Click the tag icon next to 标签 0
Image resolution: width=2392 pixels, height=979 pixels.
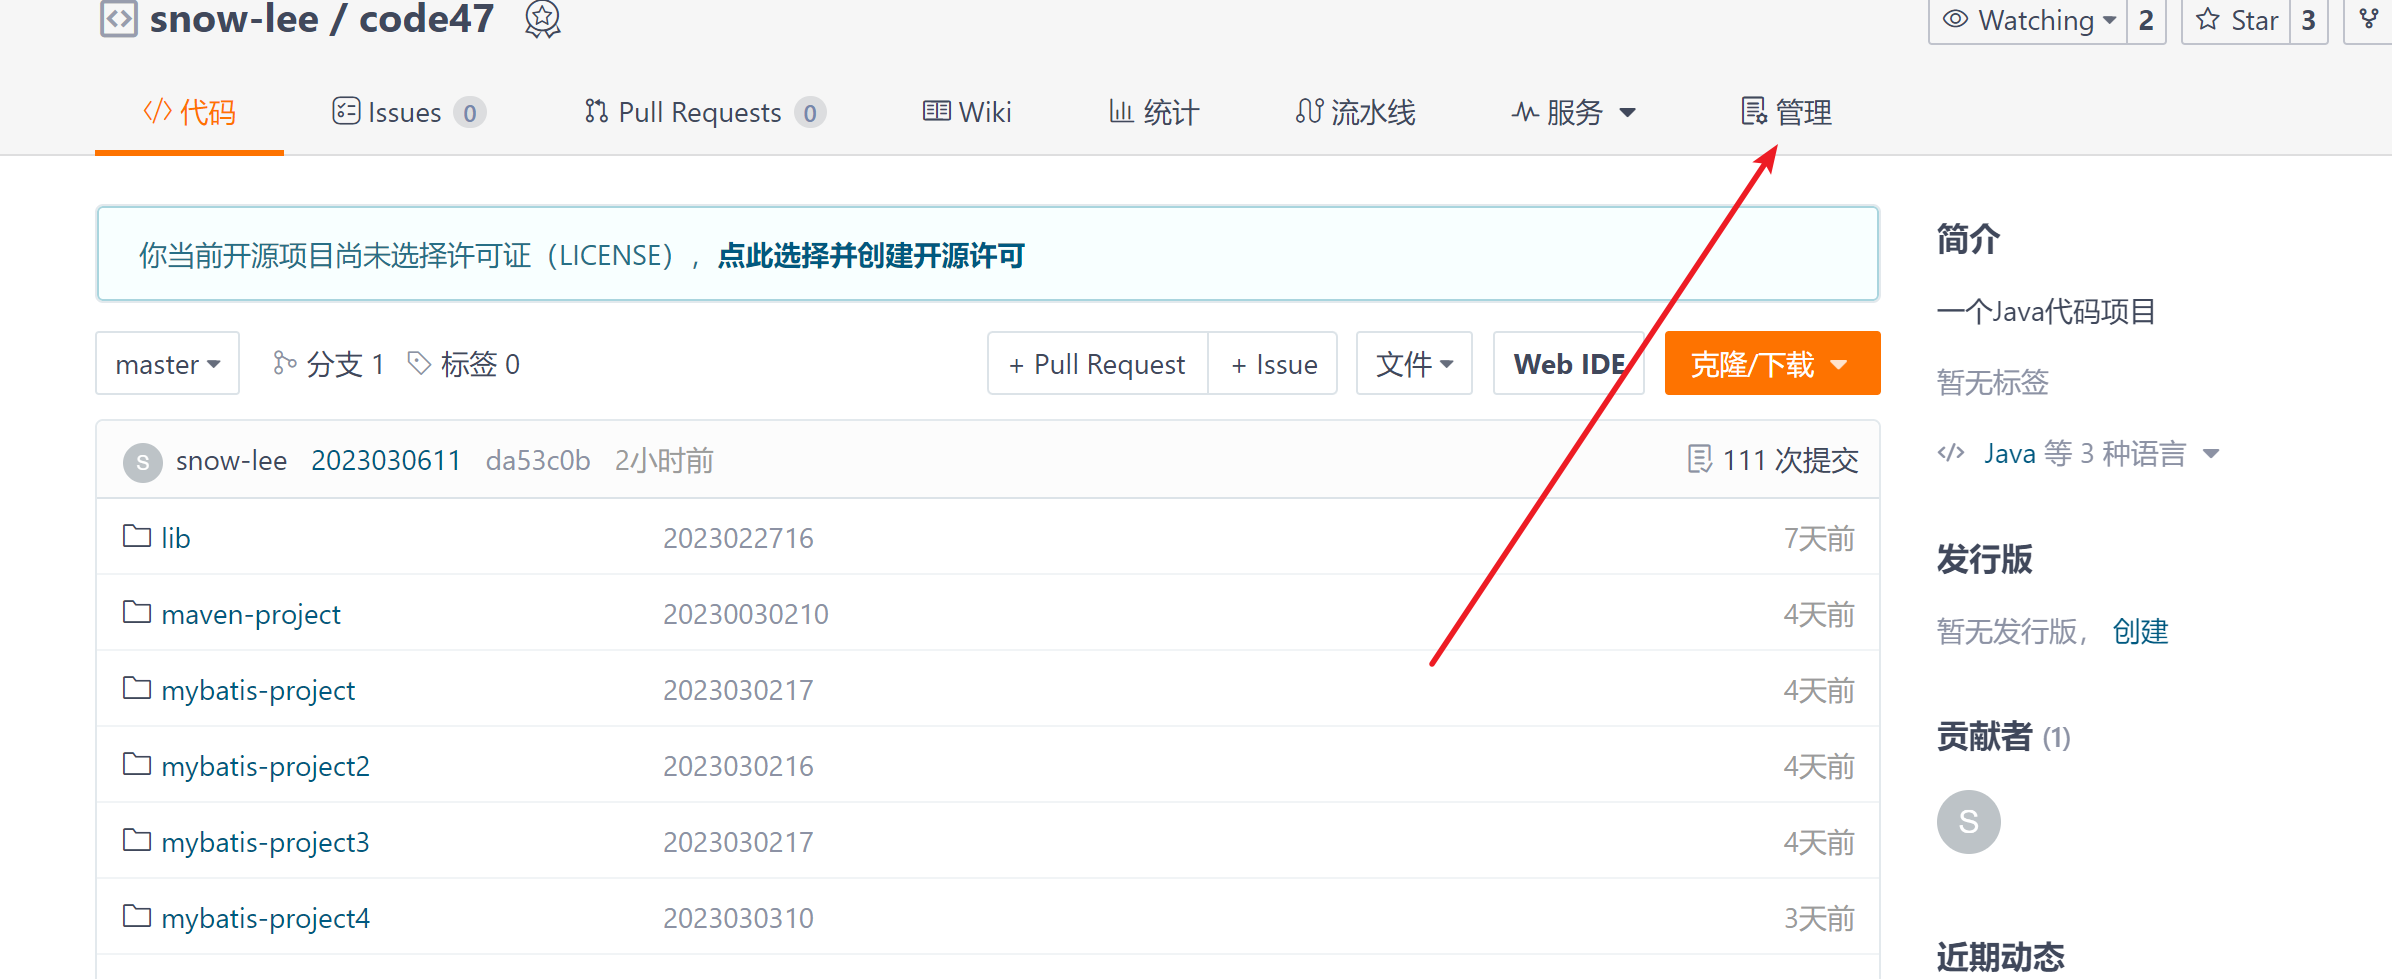pyautogui.click(x=419, y=363)
